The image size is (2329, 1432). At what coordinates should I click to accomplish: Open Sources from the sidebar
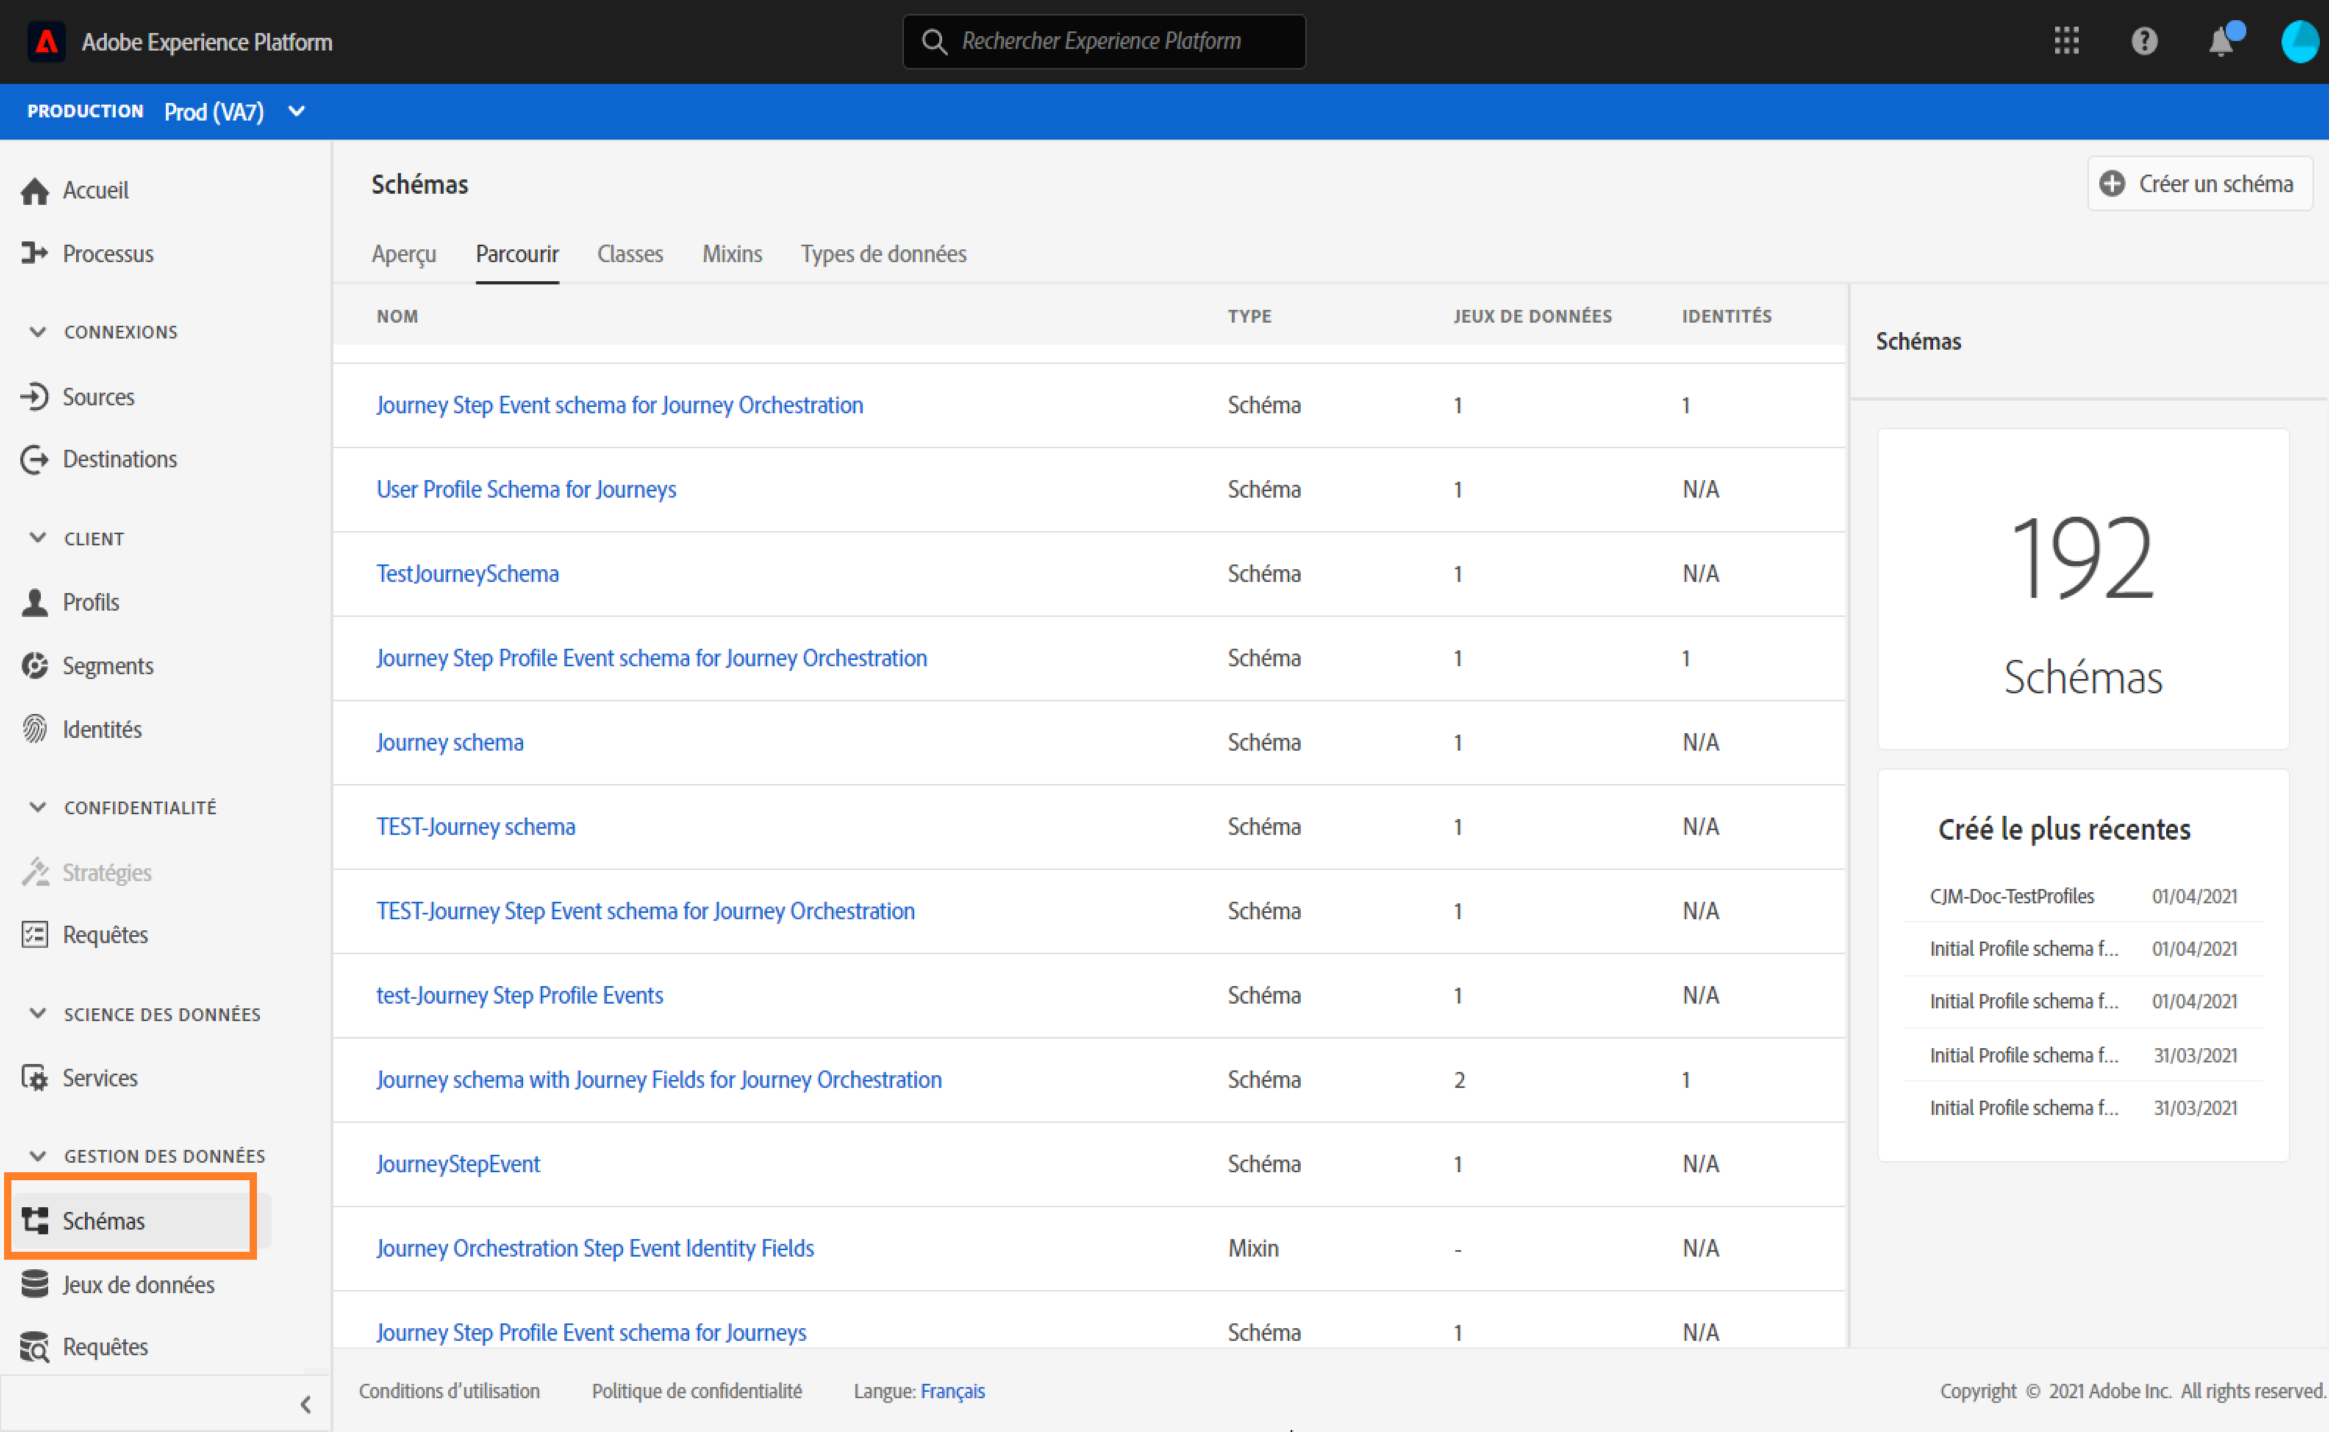tap(98, 397)
